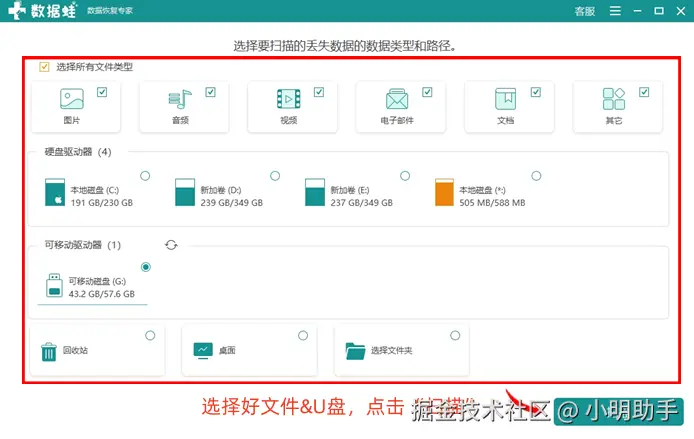Click the 新加卷 (D:) drive icon
694x439 pixels.
coord(185,192)
